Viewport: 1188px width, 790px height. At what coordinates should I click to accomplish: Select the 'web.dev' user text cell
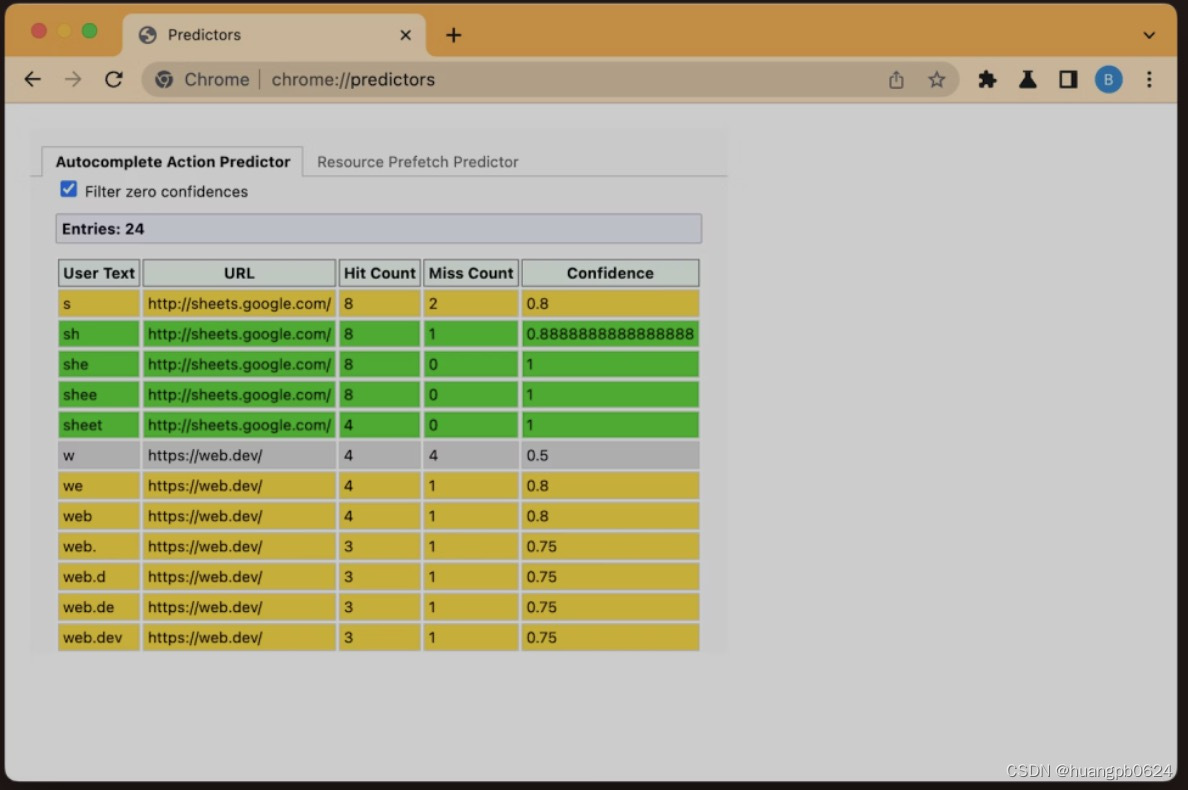[x=98, y=637]
